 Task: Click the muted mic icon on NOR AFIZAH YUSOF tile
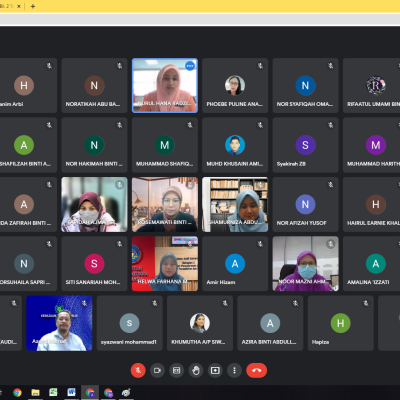(331, 184)
